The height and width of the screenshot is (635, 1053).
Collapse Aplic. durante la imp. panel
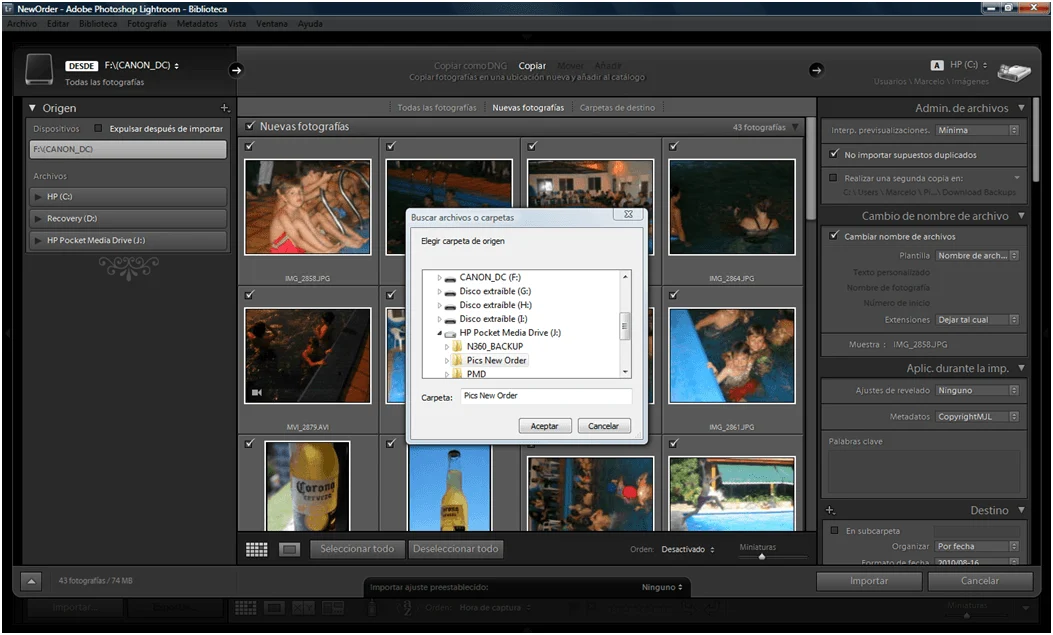(1021, 368)
